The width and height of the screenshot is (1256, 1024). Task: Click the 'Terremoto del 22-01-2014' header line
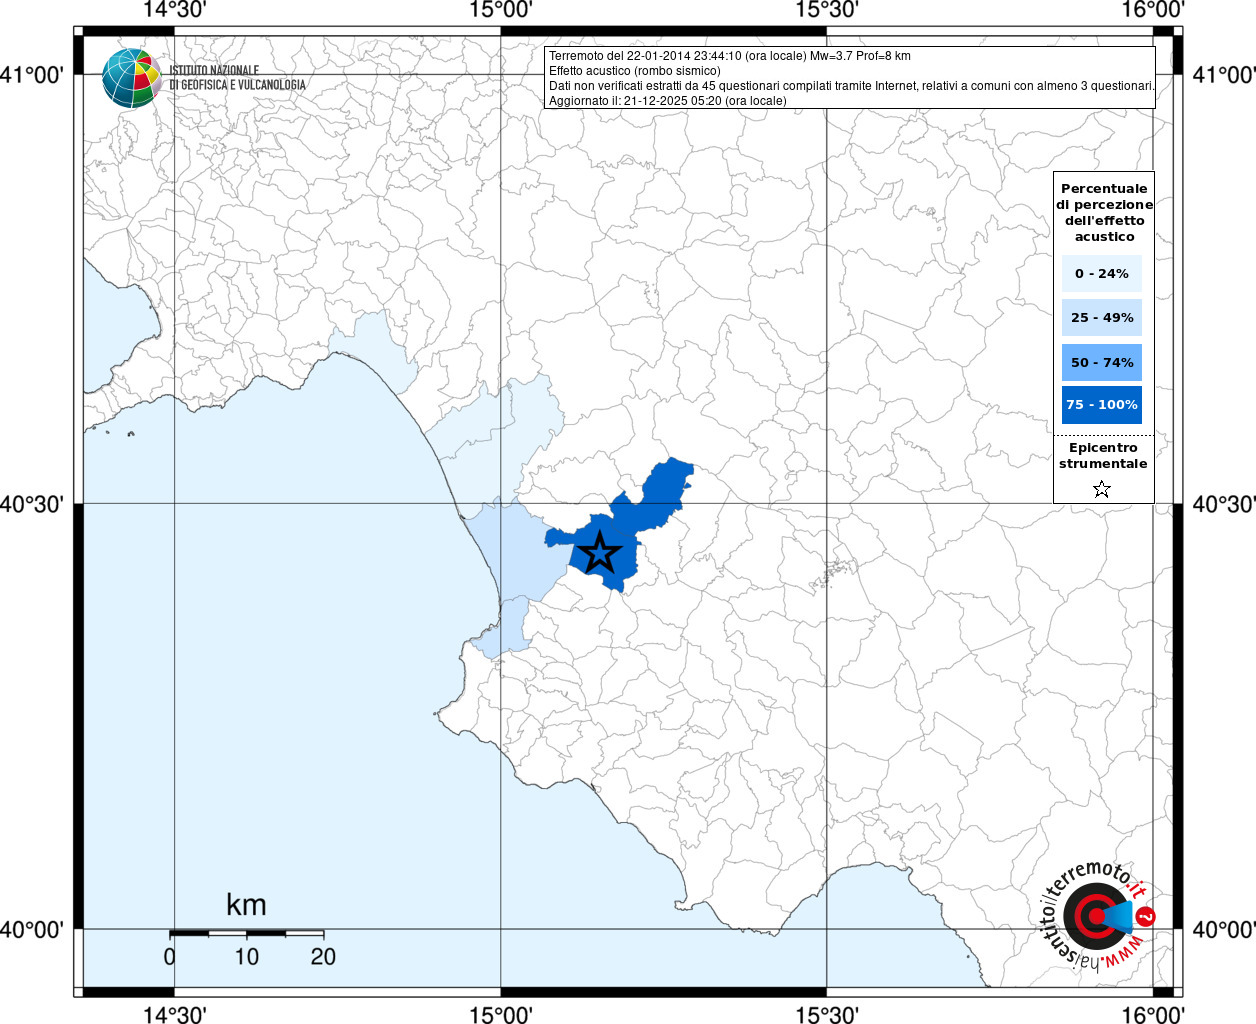[x=730, y=56]
